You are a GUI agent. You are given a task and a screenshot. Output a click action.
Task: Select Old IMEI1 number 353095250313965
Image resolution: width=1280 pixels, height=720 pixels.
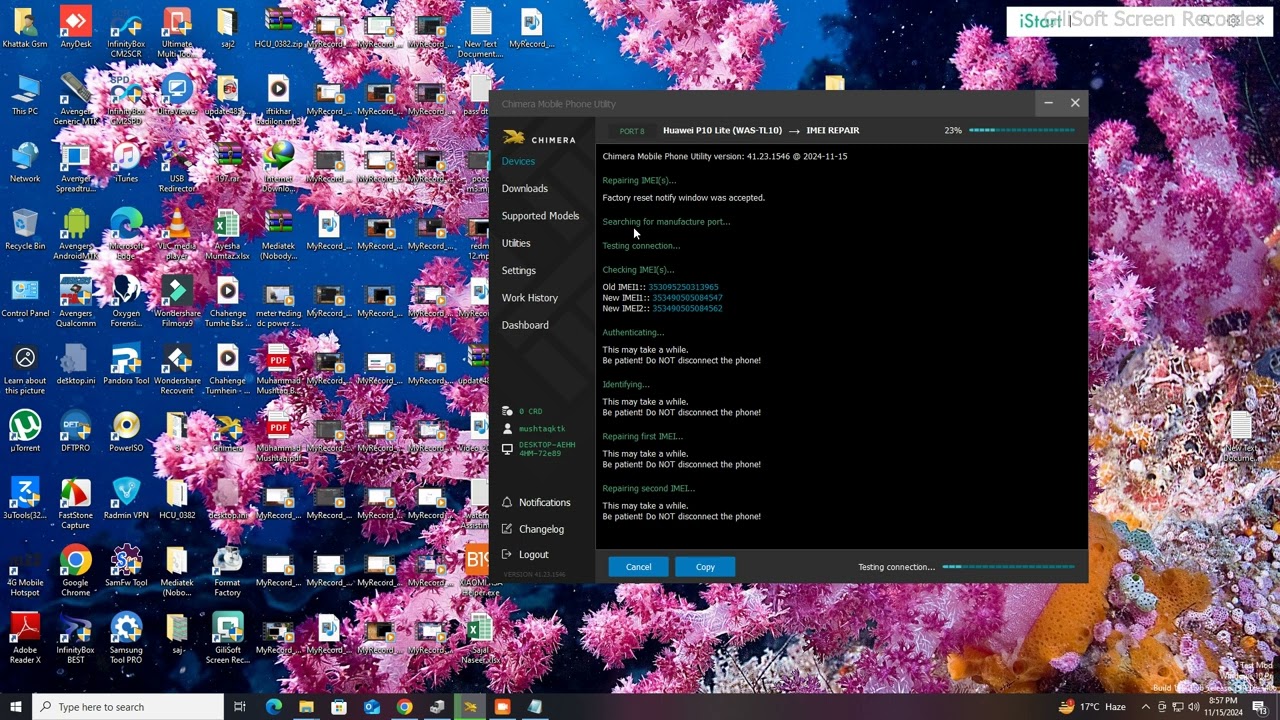(683, 287)
